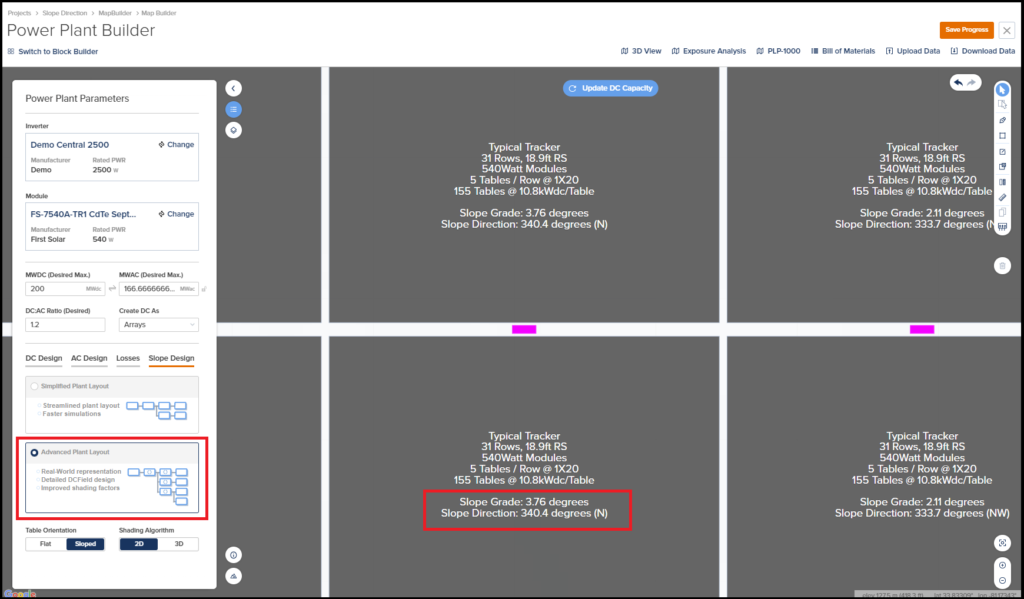
Task: Set Table Orientation to Flat
Action: [46, 543]
